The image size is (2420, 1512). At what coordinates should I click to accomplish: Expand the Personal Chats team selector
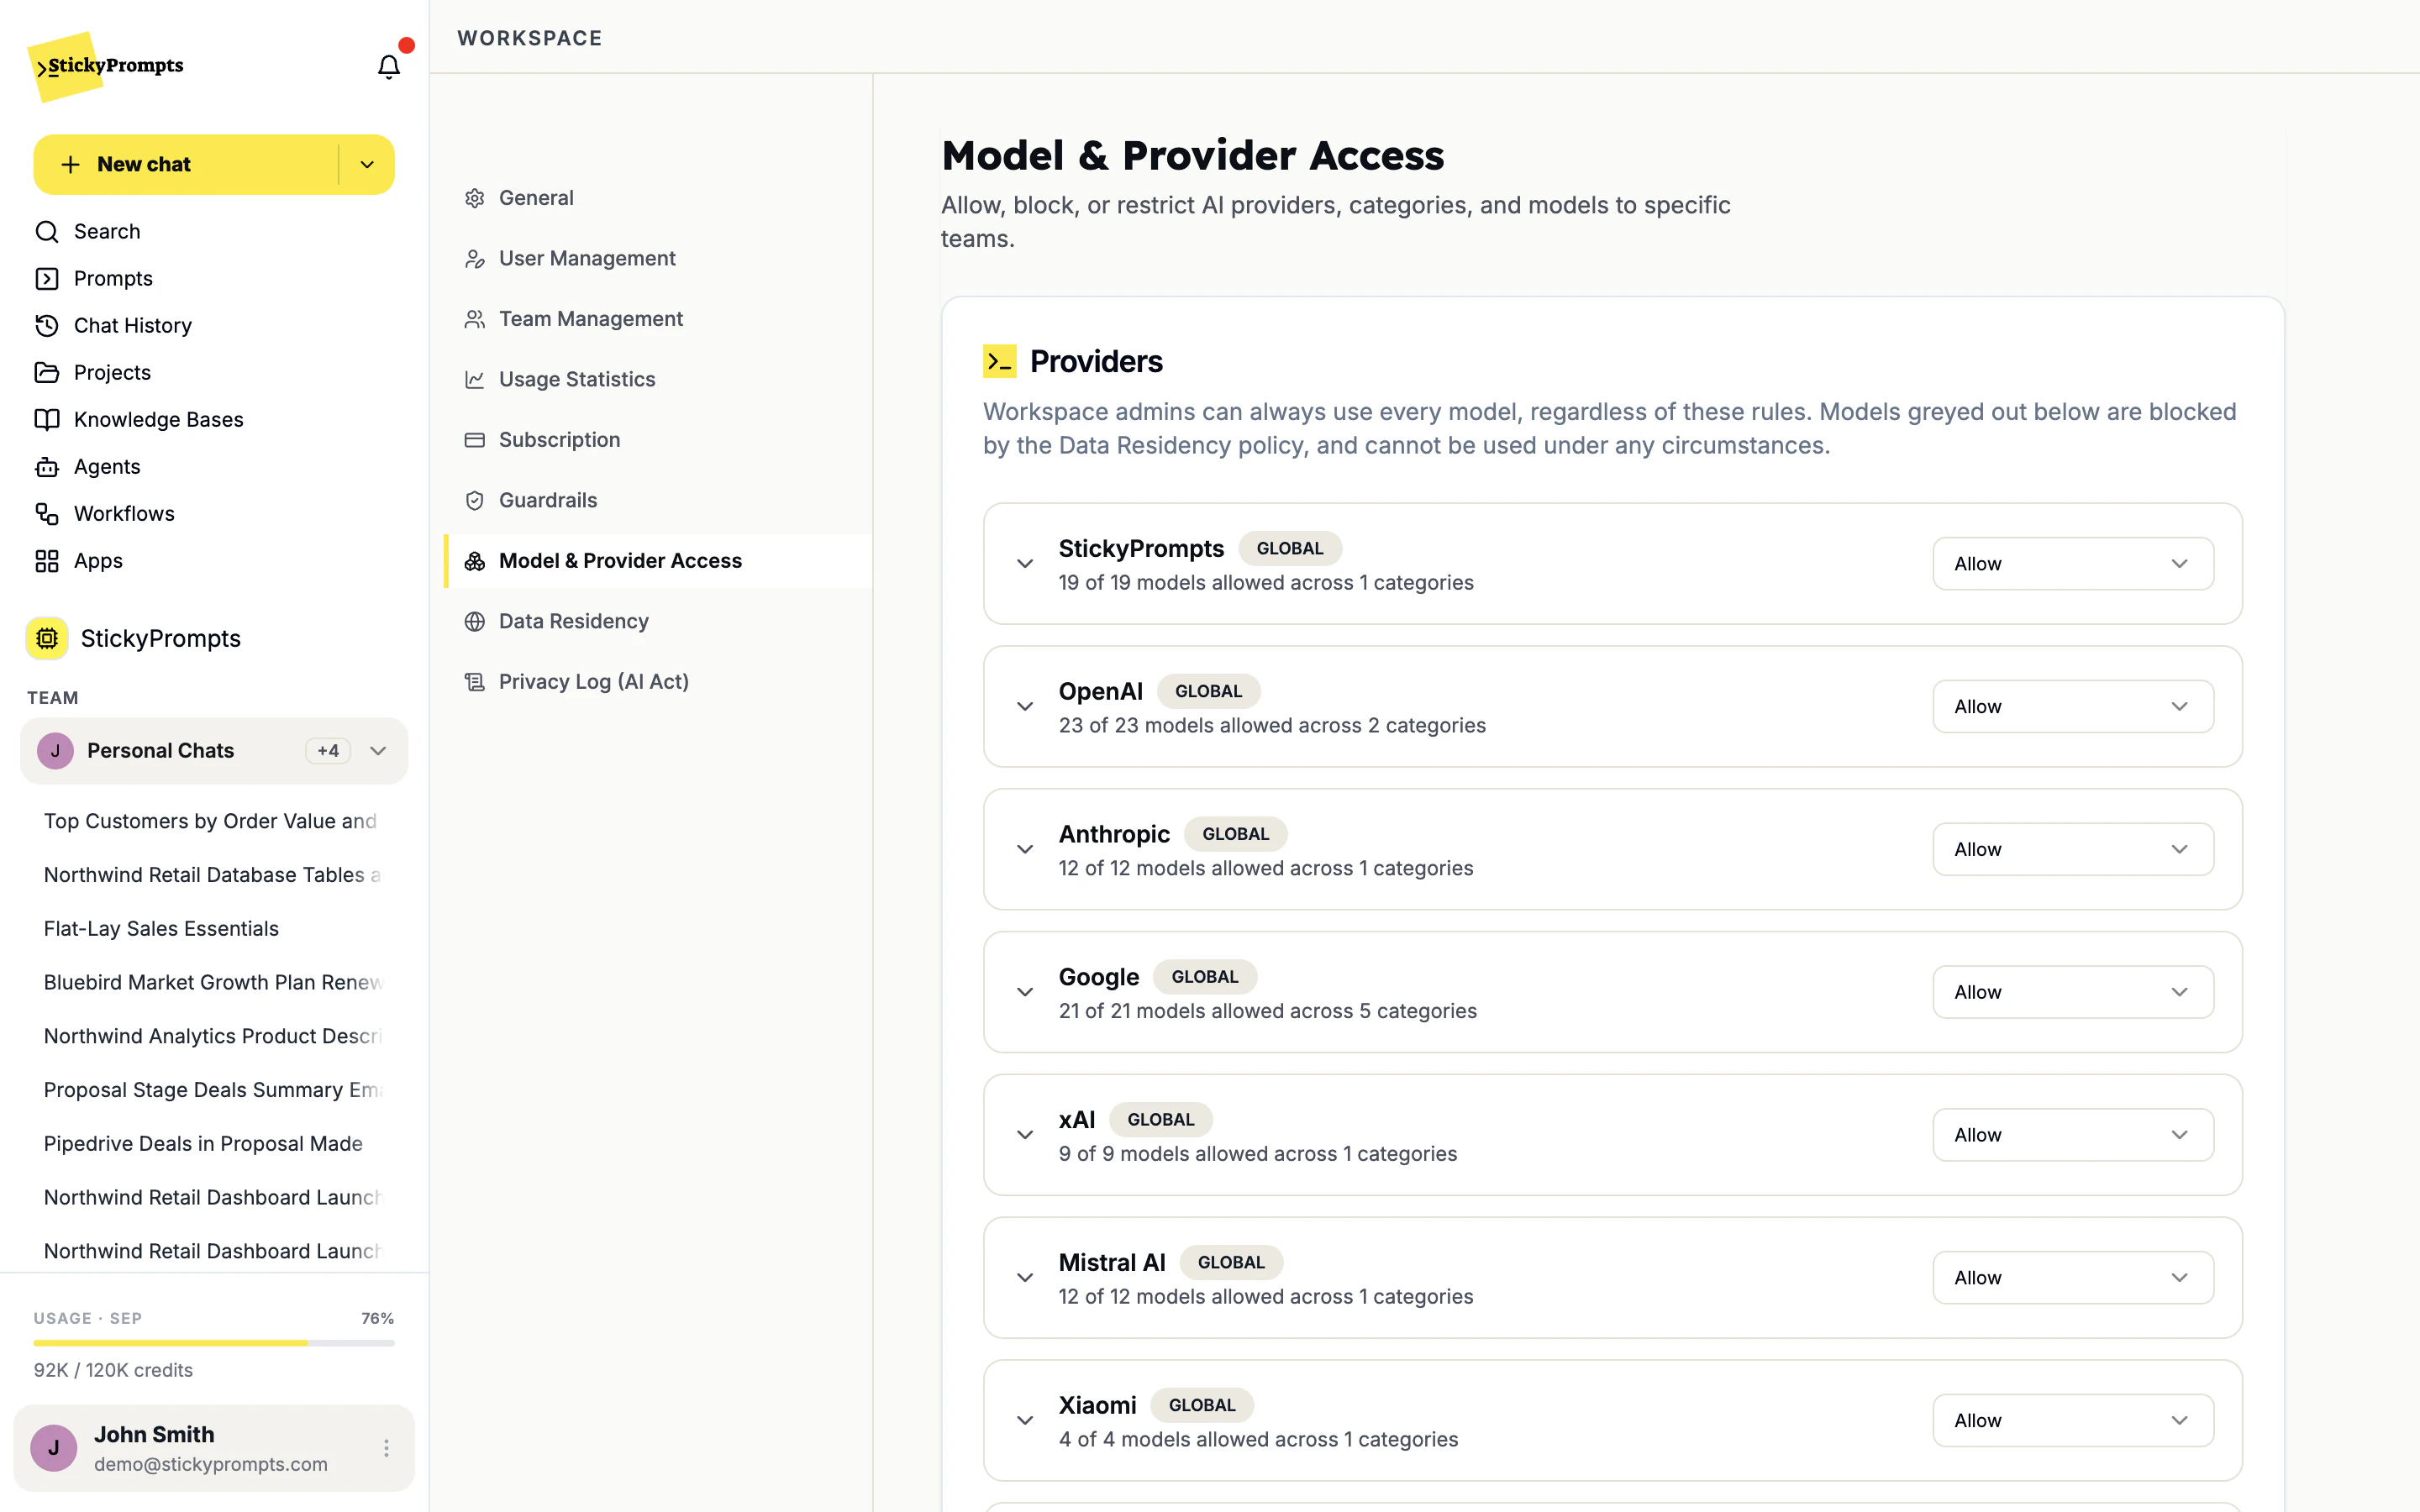tap(214, 751)
